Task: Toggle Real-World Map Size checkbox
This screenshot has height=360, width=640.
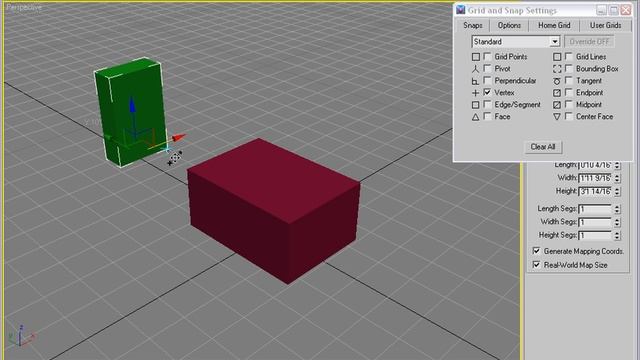Action: [x=537, y=265]
